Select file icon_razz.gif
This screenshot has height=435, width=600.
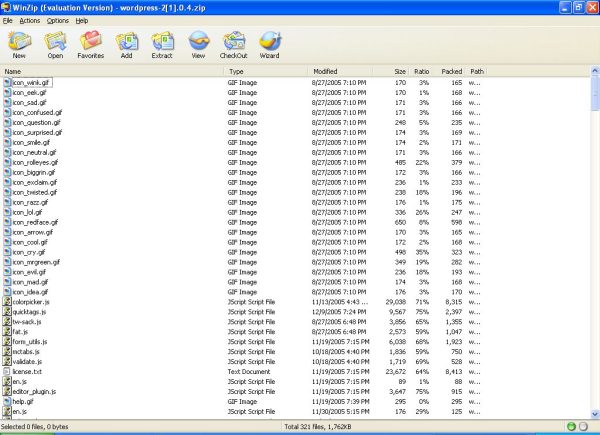(x=30, y=202)
